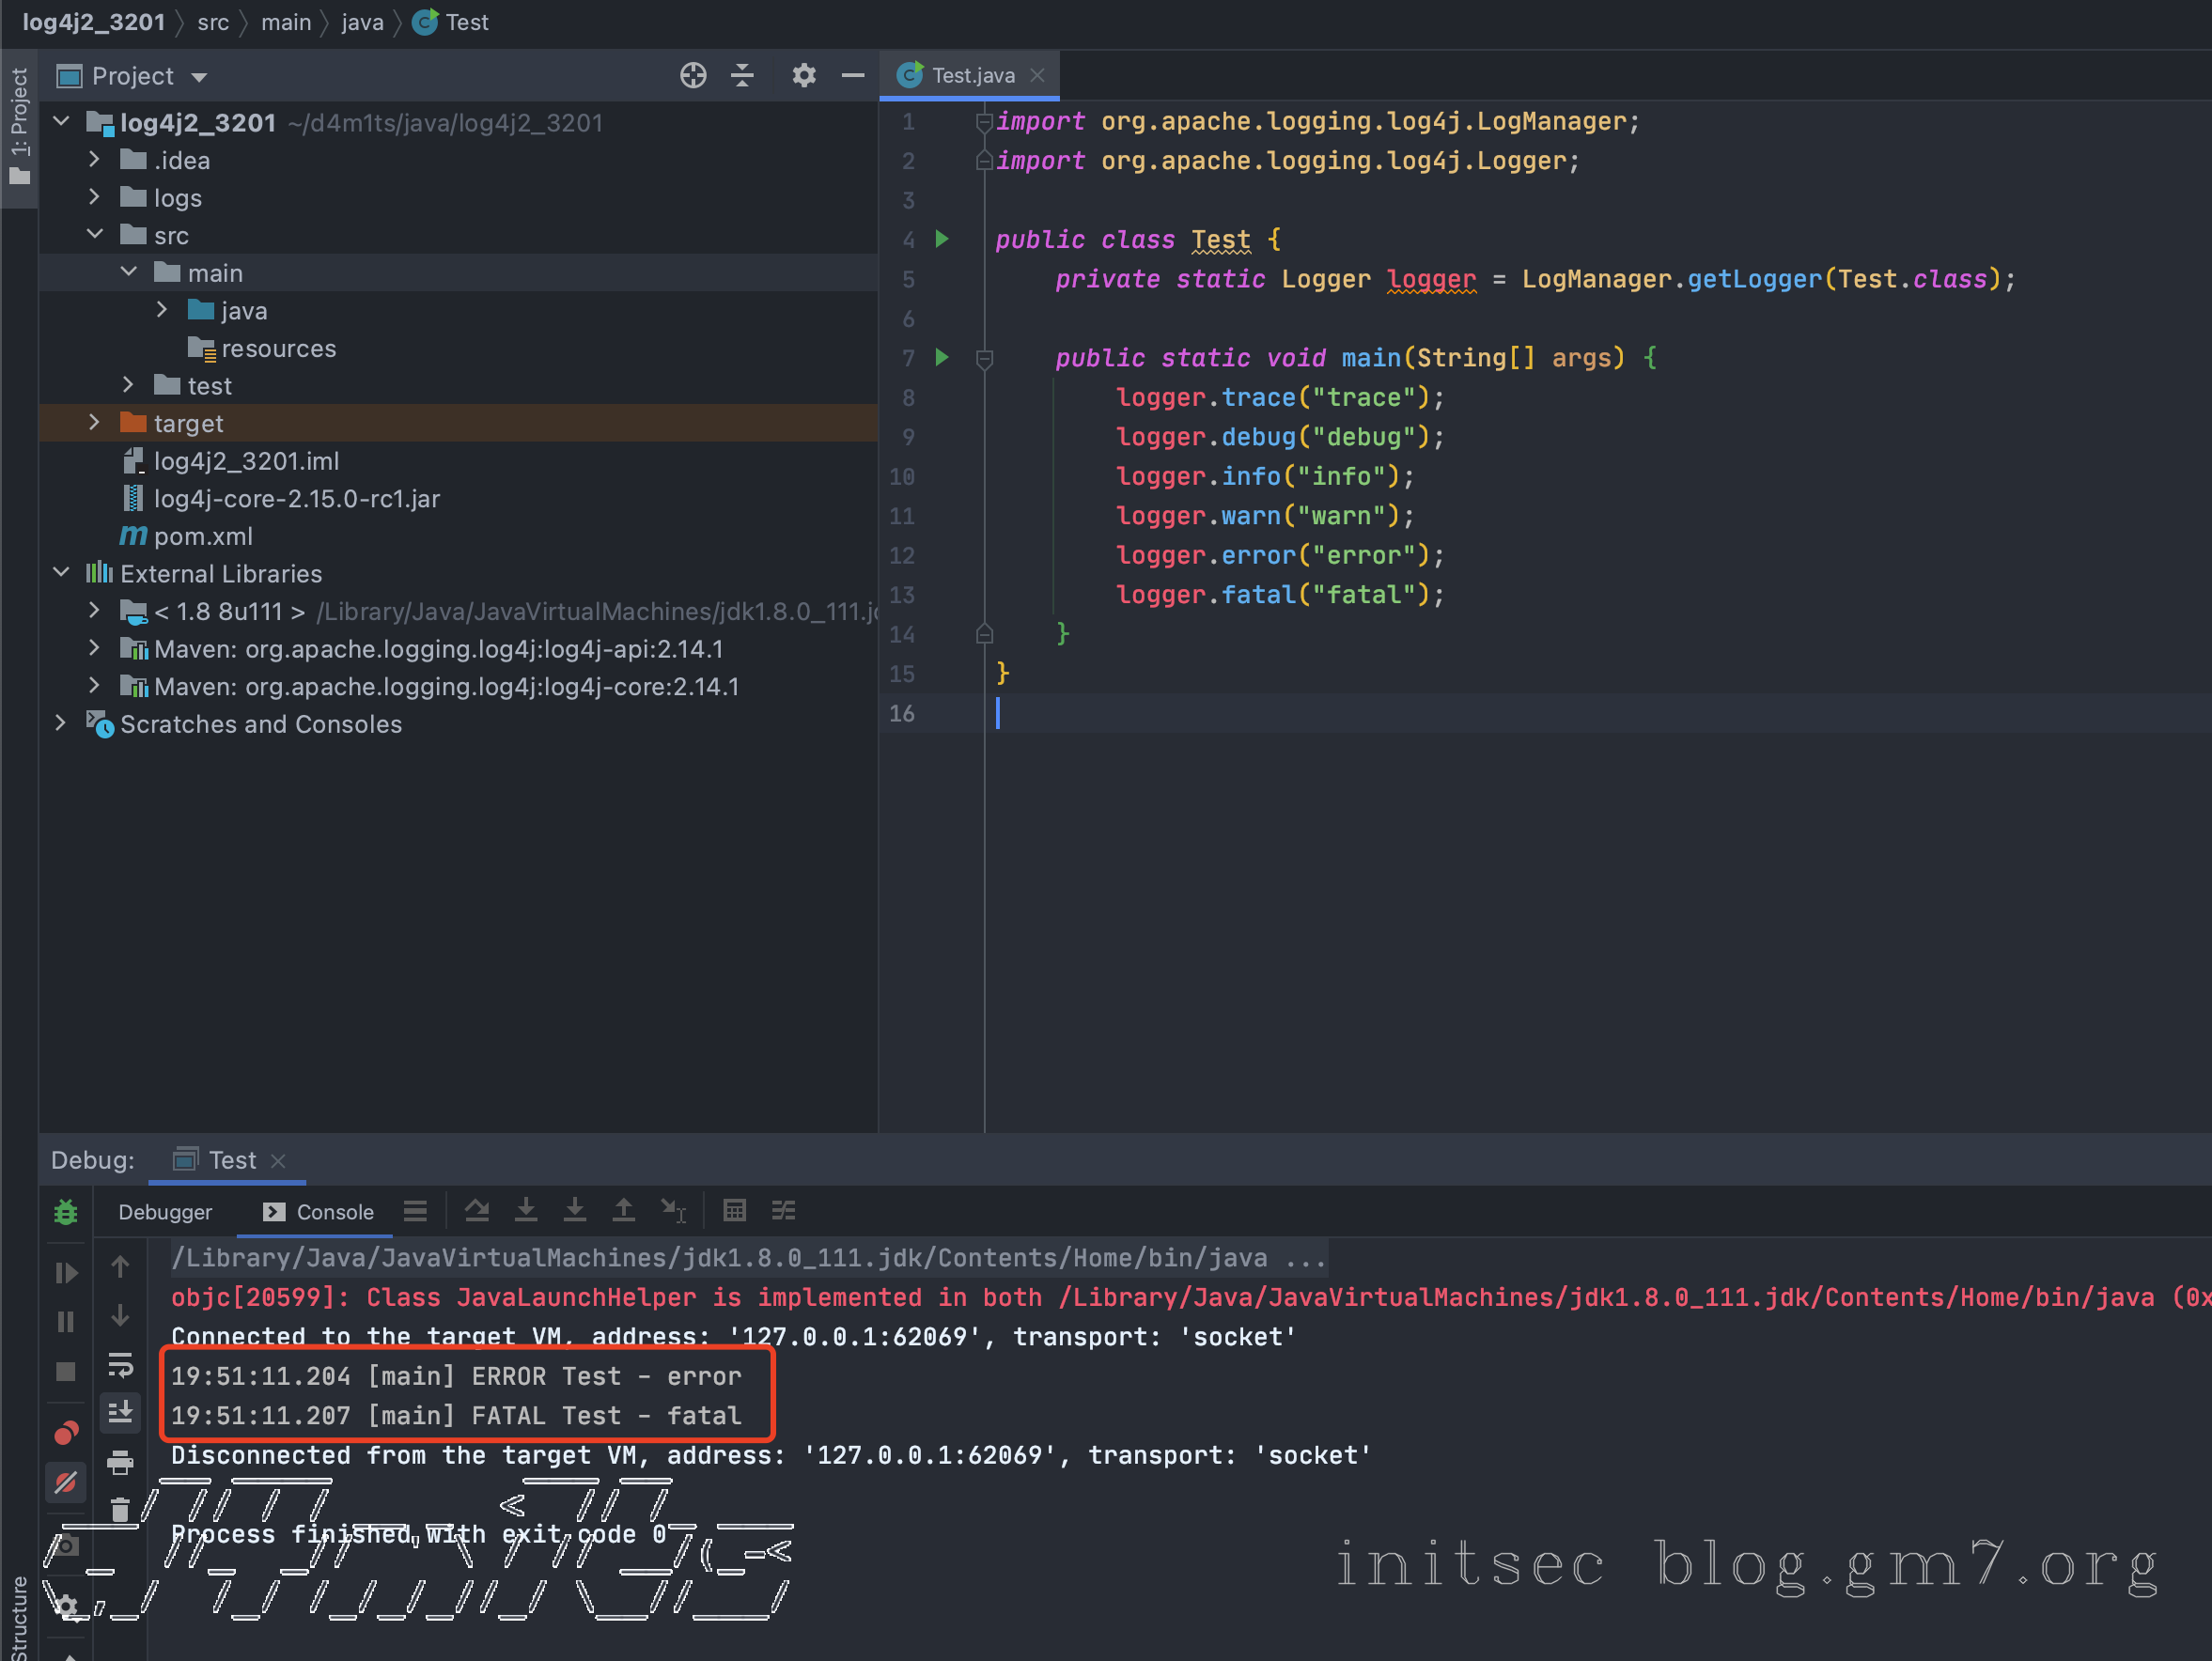This screenshot has width=2212, height=1661.
Task: Expand the target folder
Action: (x=94, y=423)
